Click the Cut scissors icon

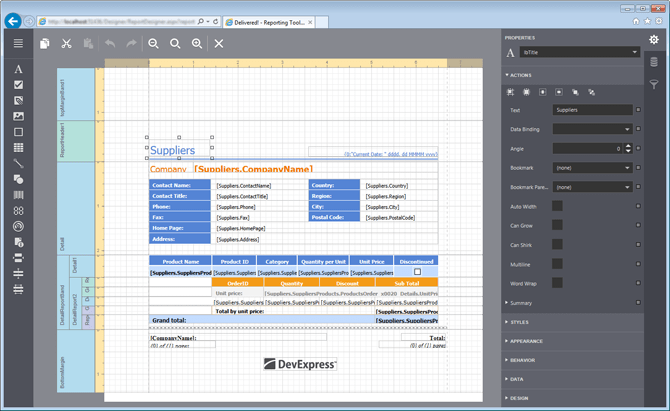point(66,43)
